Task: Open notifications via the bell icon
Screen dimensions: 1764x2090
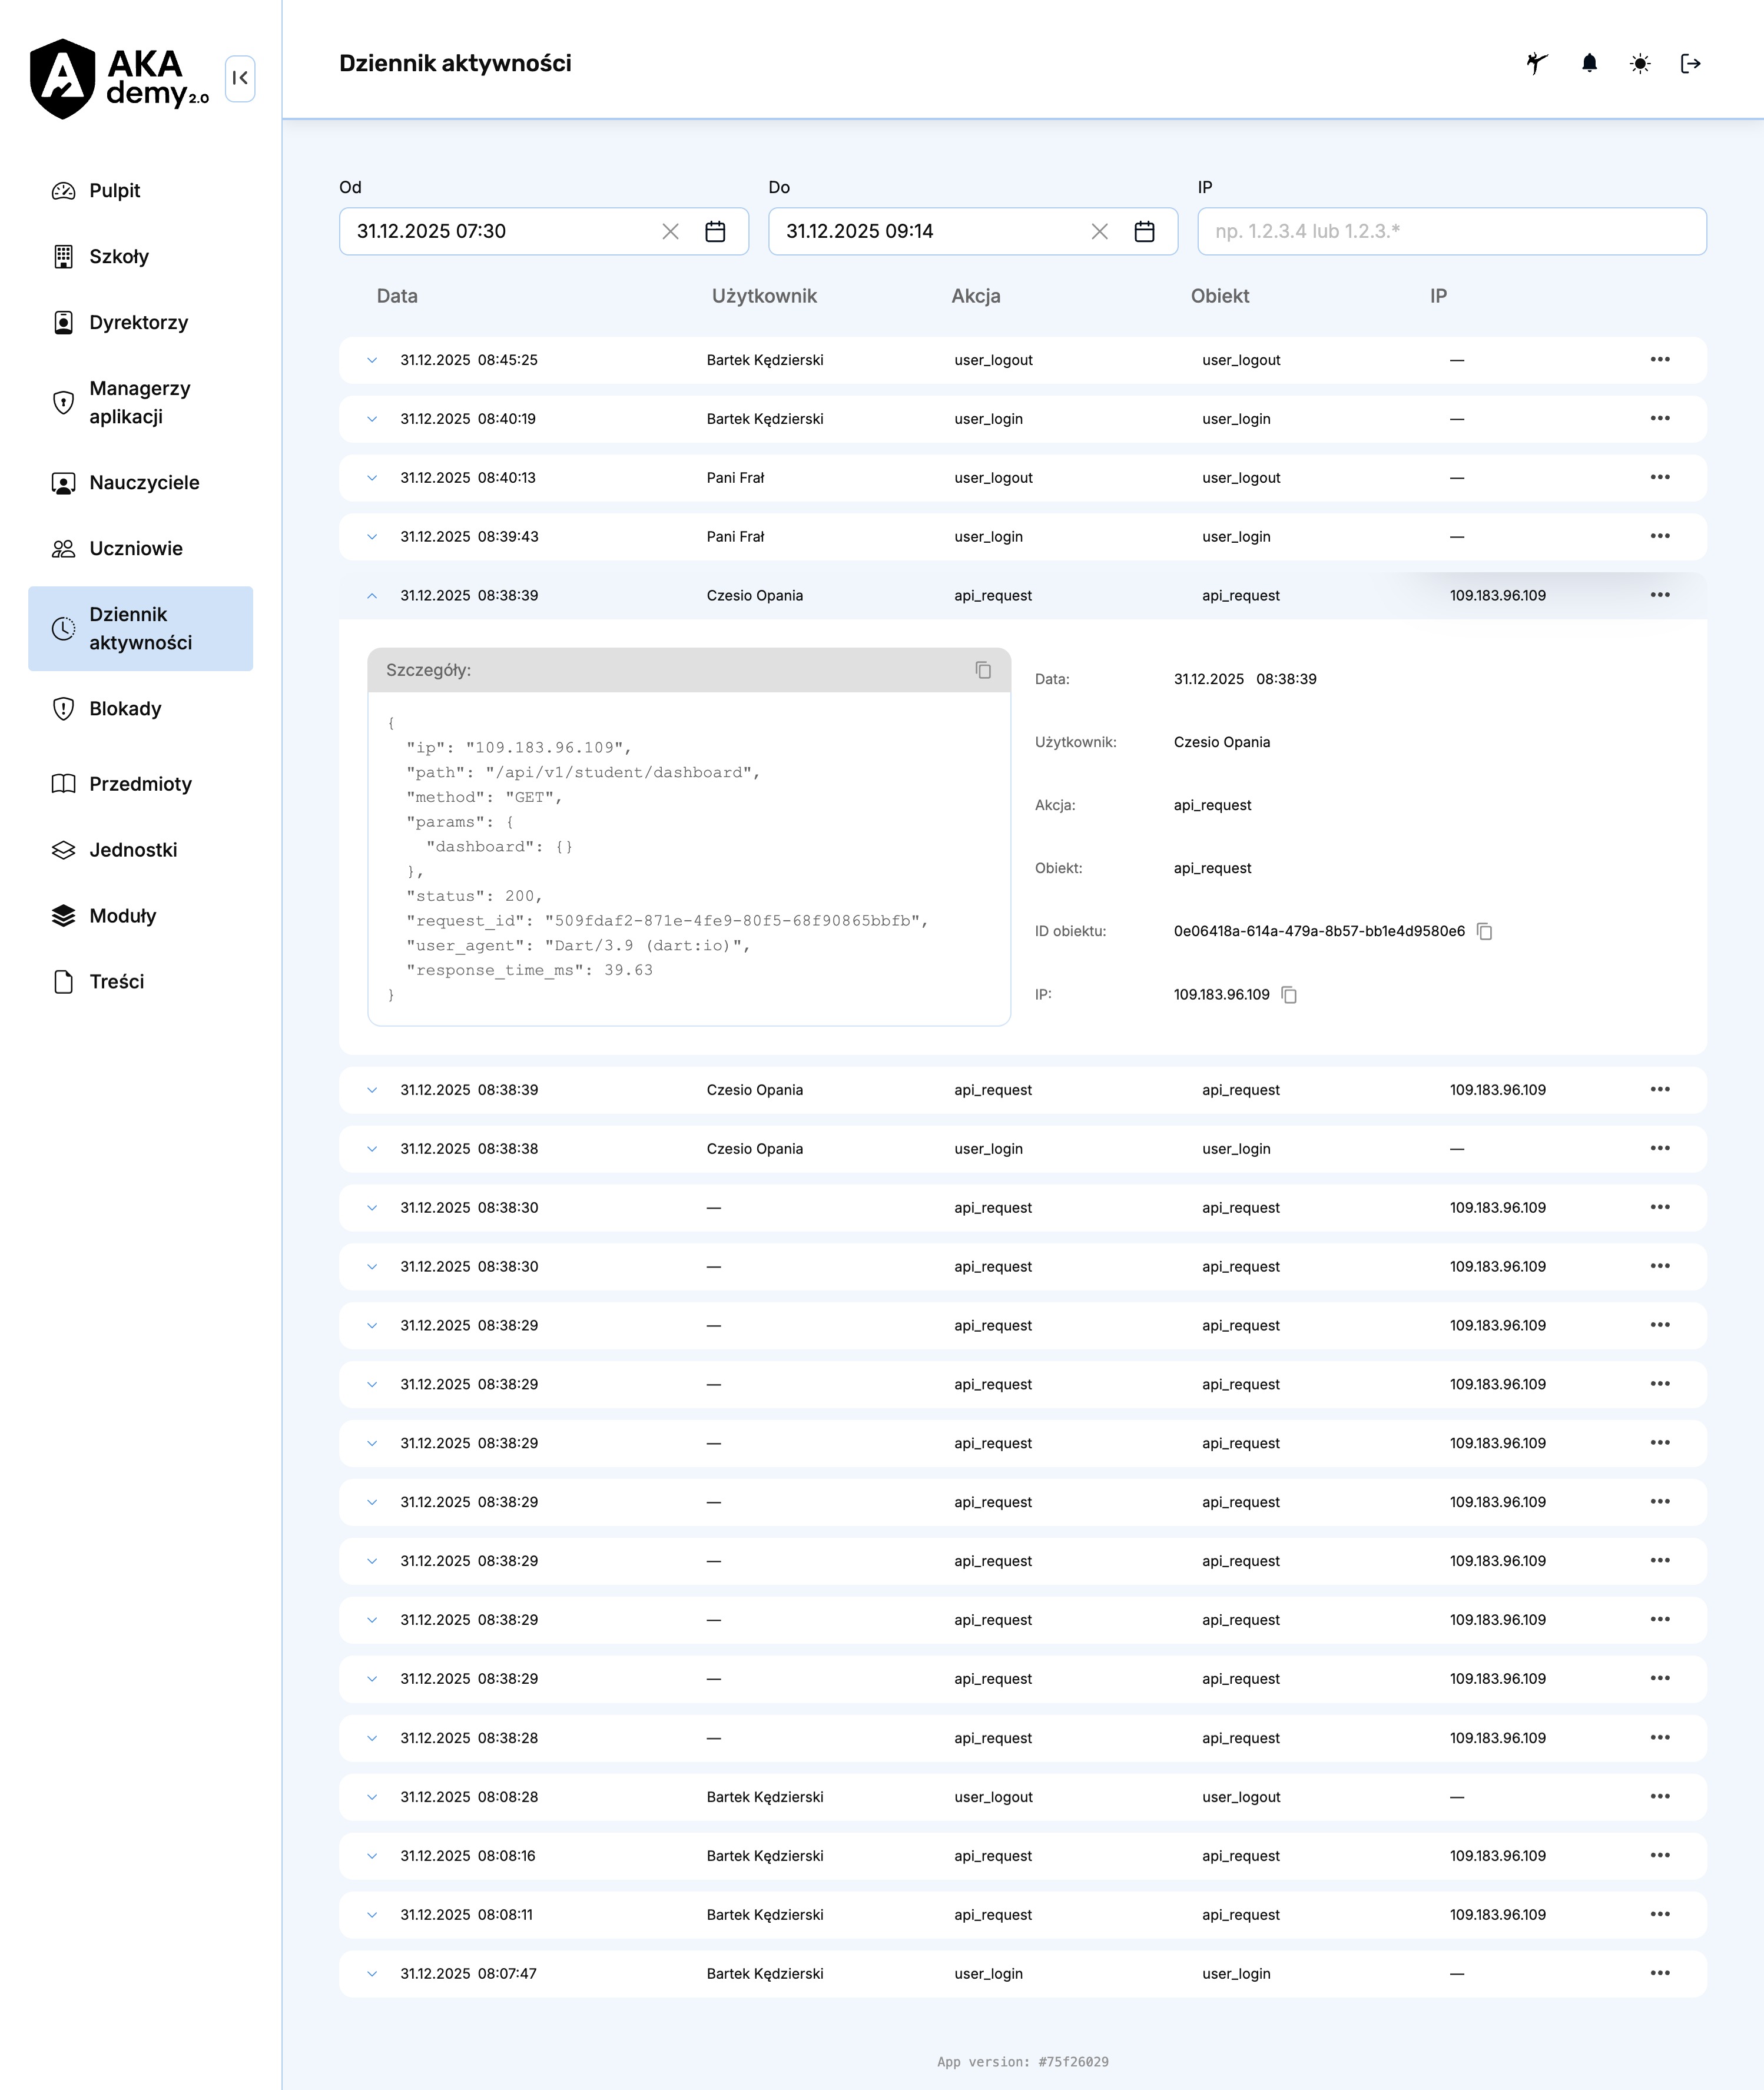Action: 1589,64
